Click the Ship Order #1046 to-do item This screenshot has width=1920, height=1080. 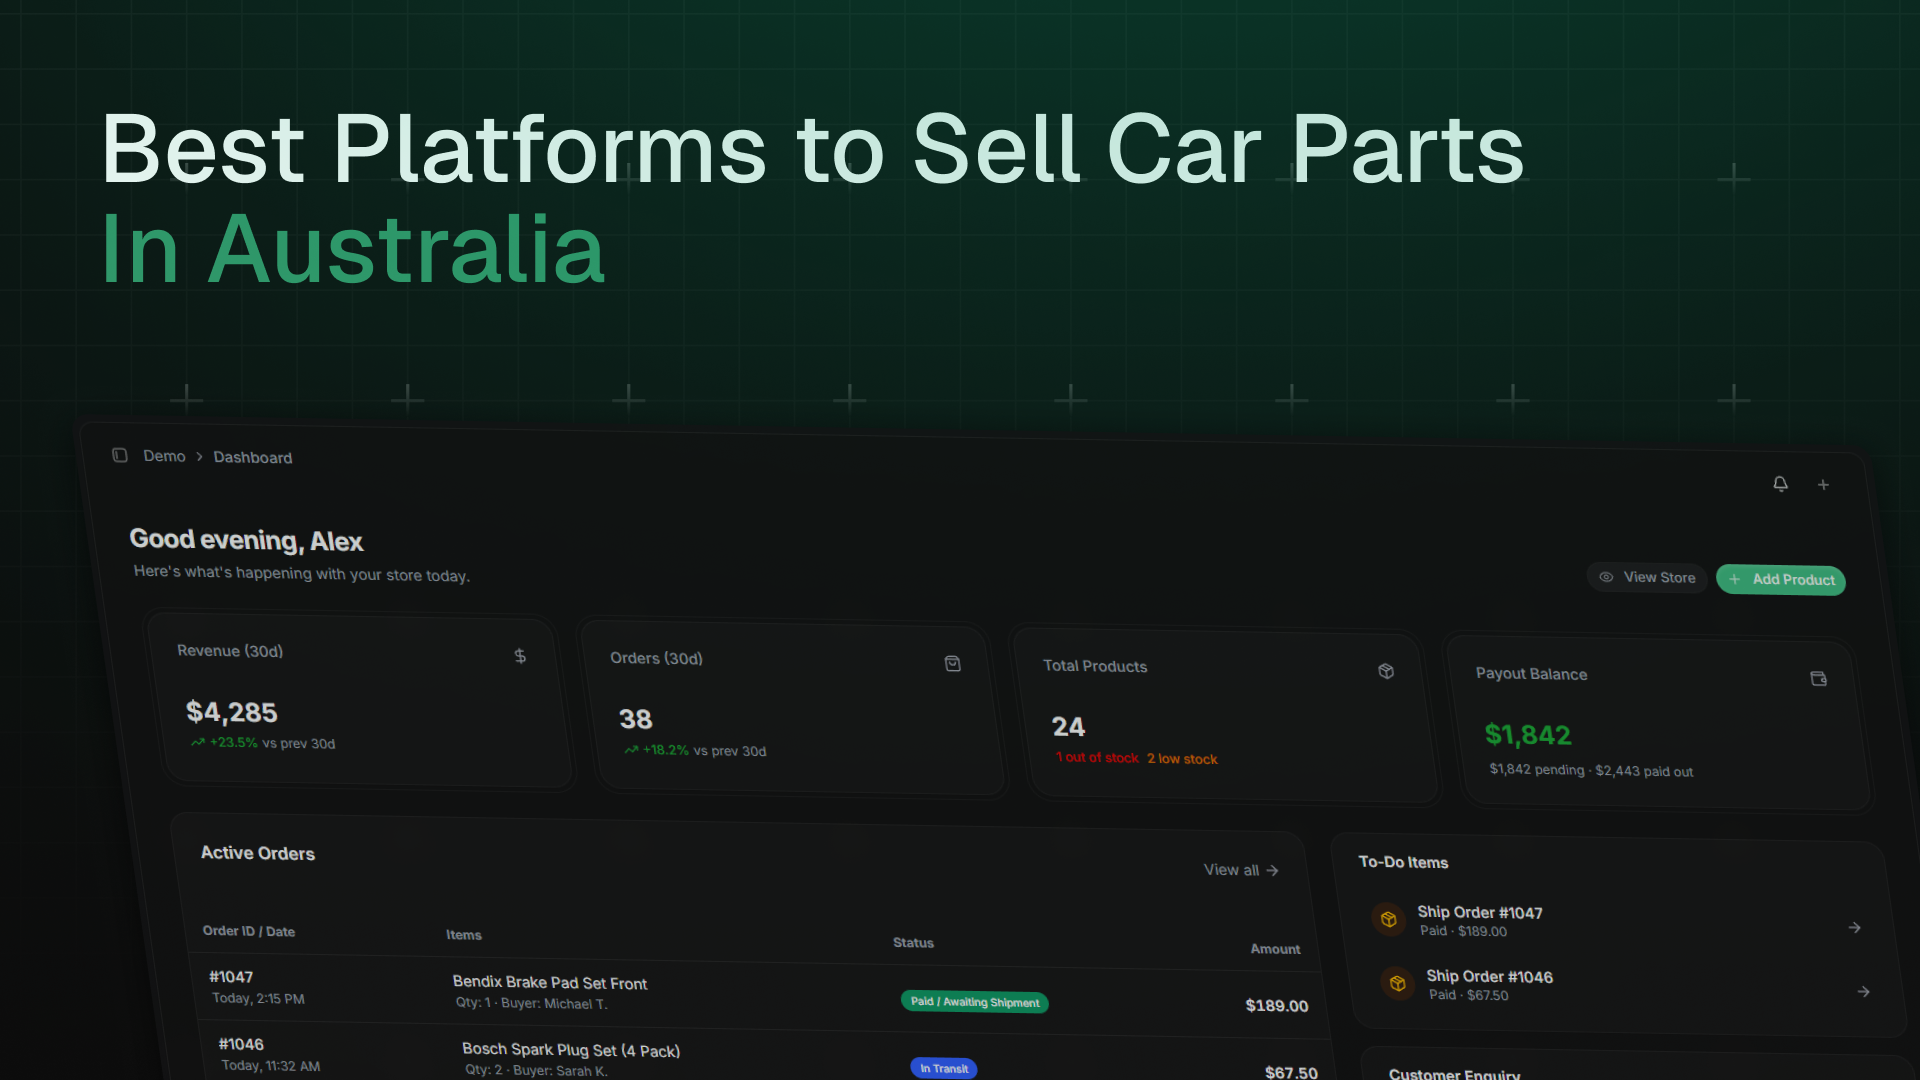(1625, 985)
